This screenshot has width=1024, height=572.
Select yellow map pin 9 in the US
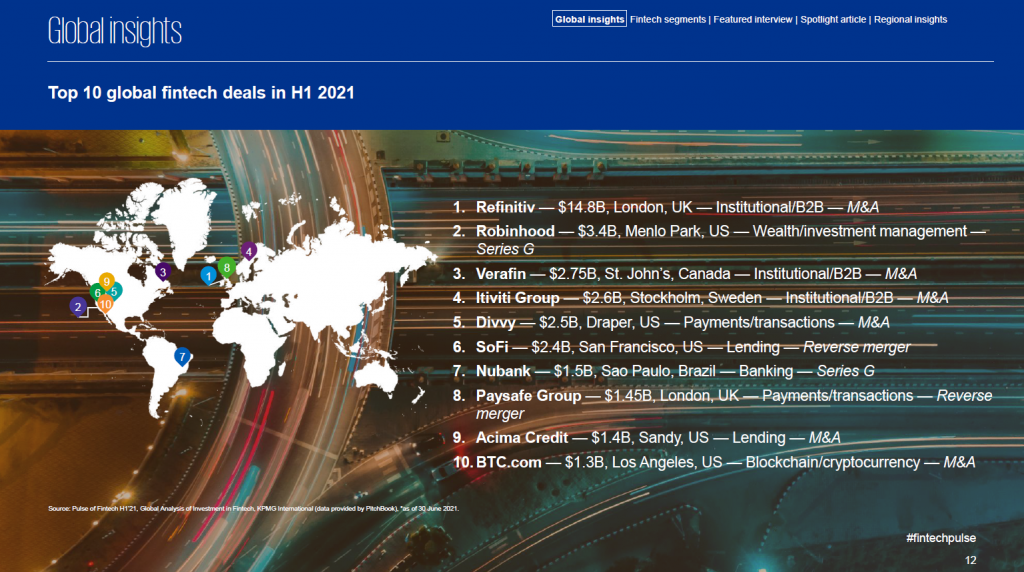[x=106, y=281]
